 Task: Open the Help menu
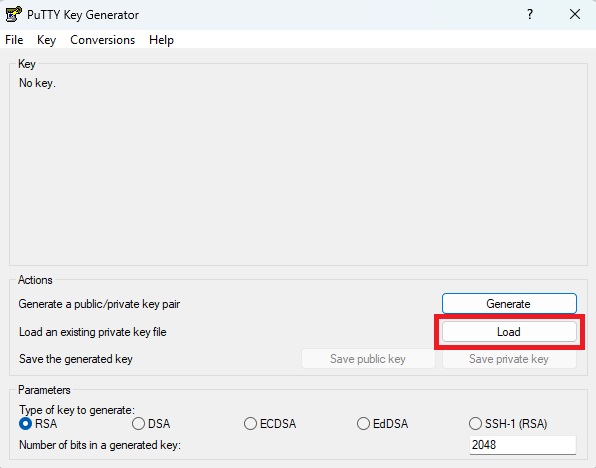161,40
